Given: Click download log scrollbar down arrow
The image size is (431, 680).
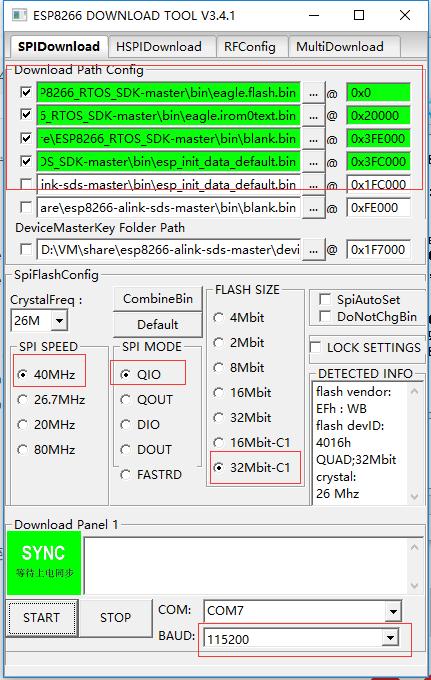Looking at the screenshot, I should click(414, 586).
